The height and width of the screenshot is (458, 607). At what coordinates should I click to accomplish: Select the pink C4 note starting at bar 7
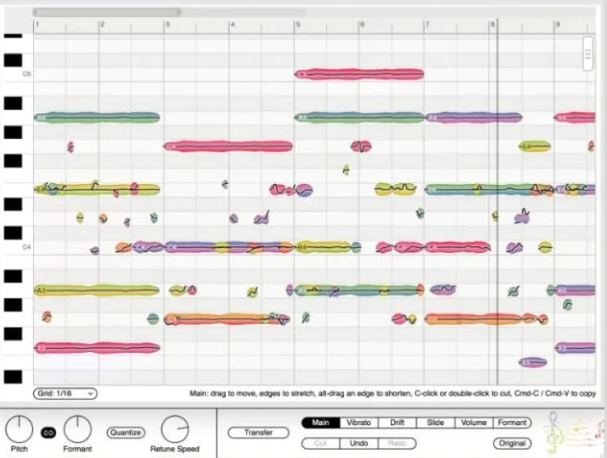click(x=458, y=247)
